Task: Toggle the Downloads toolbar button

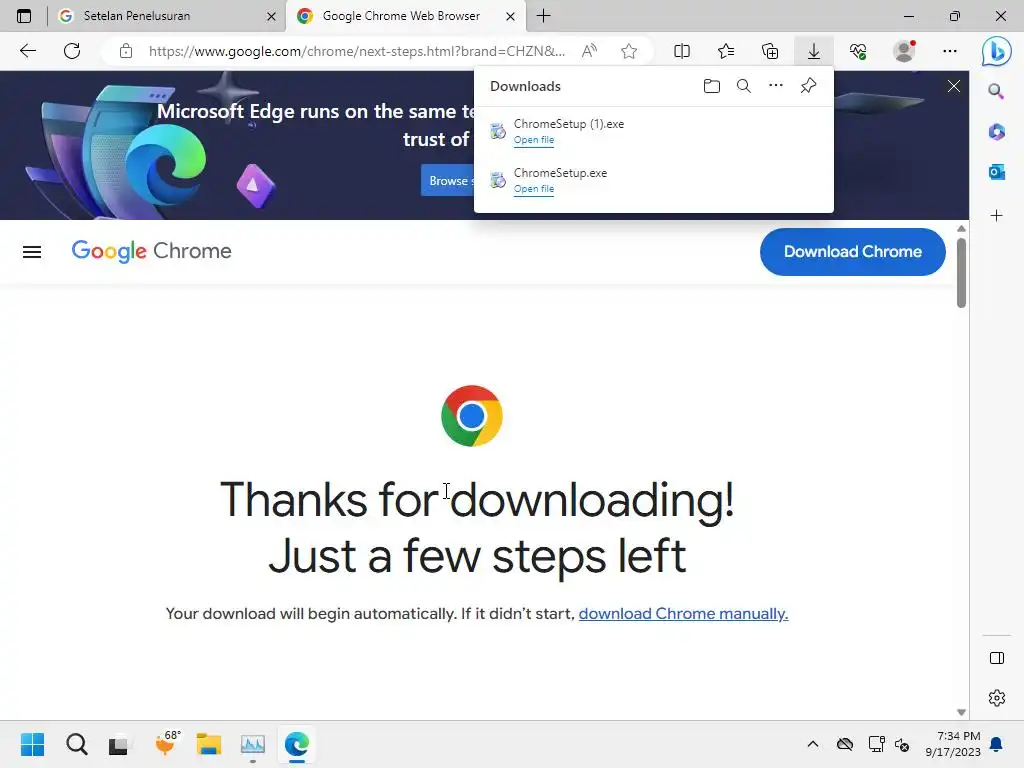Action: 814,51
